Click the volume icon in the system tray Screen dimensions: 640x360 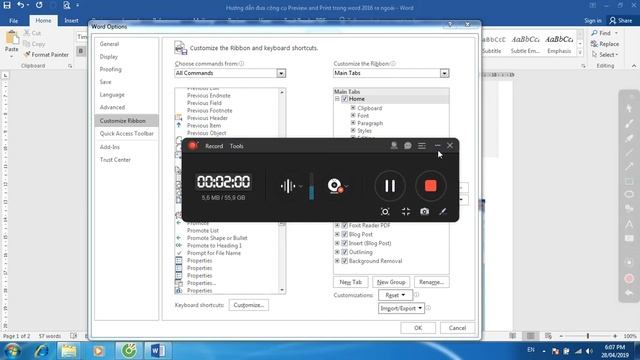coord(589,351)
